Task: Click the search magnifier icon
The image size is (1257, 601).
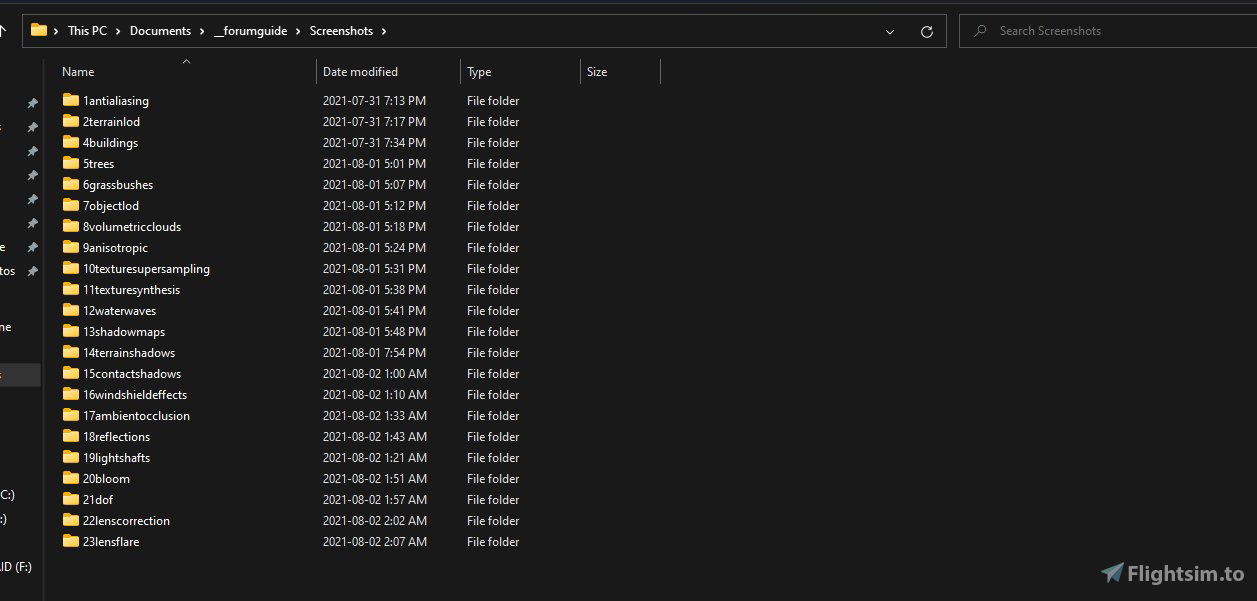Action: [x=980, y=31]
